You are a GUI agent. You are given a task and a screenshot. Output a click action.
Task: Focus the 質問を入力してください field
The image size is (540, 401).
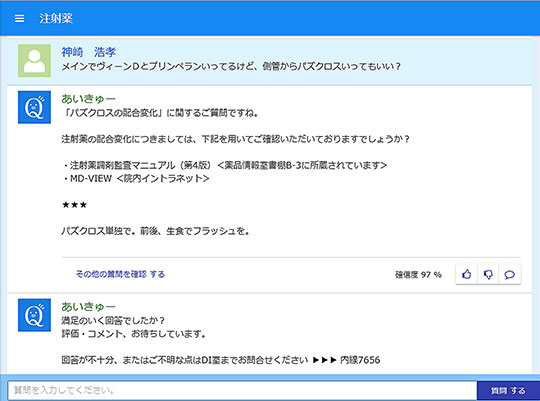(242, 391)
